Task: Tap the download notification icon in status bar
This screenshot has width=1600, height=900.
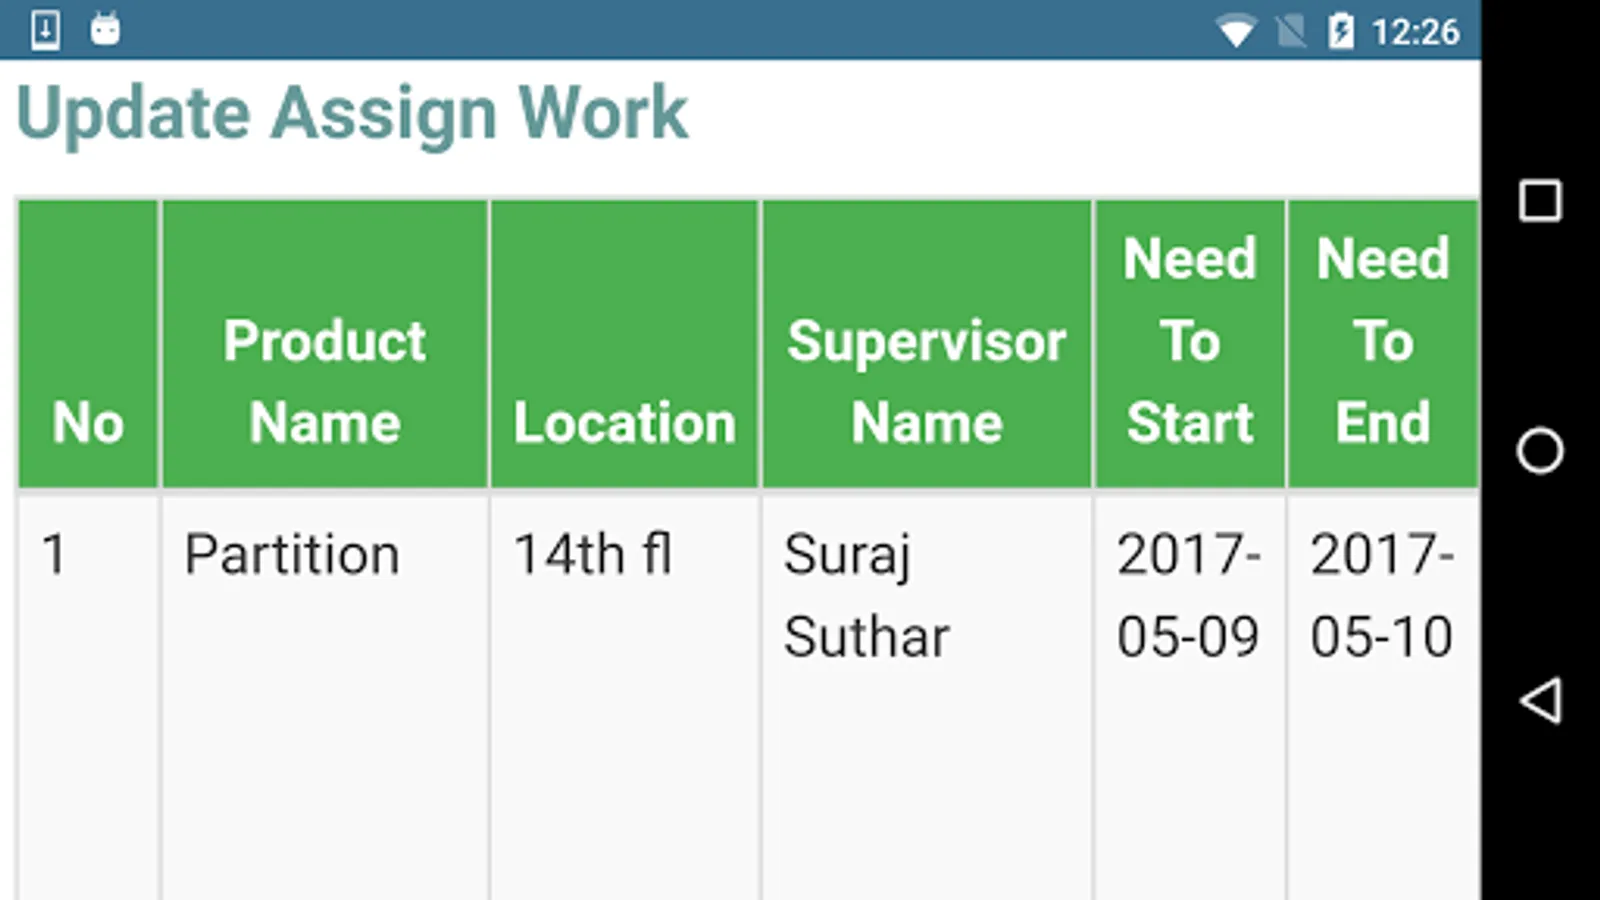Action: tap(46, 30)
